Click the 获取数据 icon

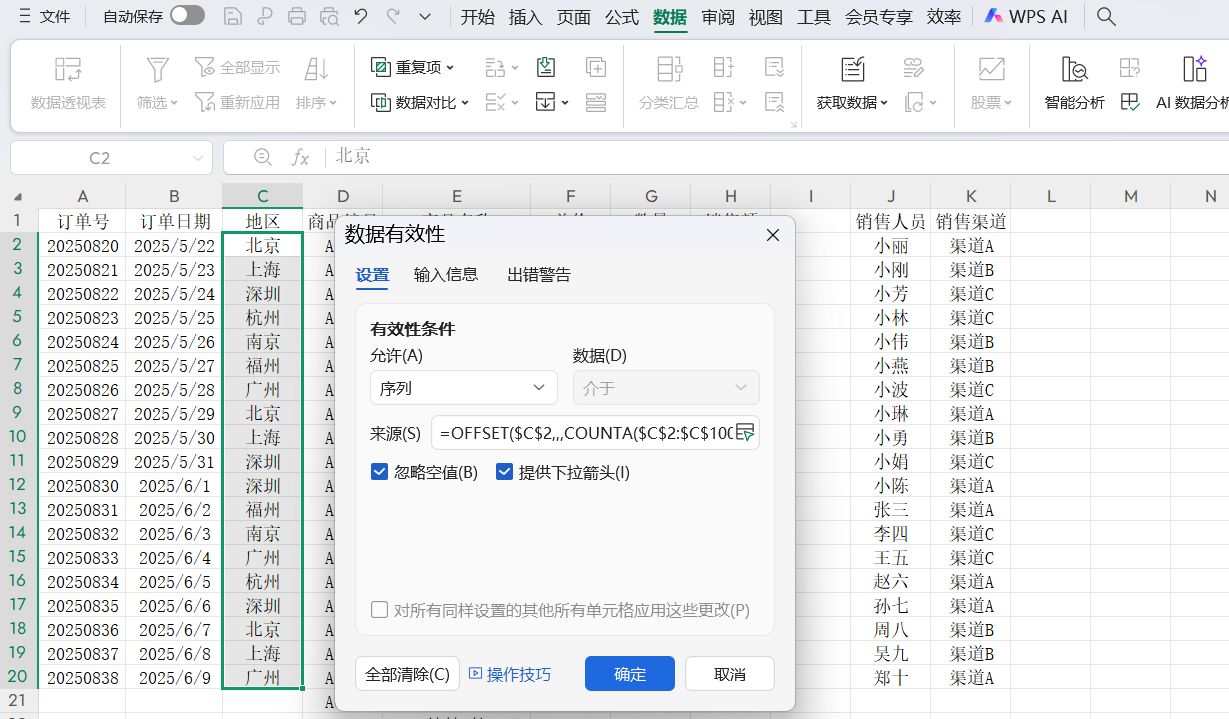852,70
